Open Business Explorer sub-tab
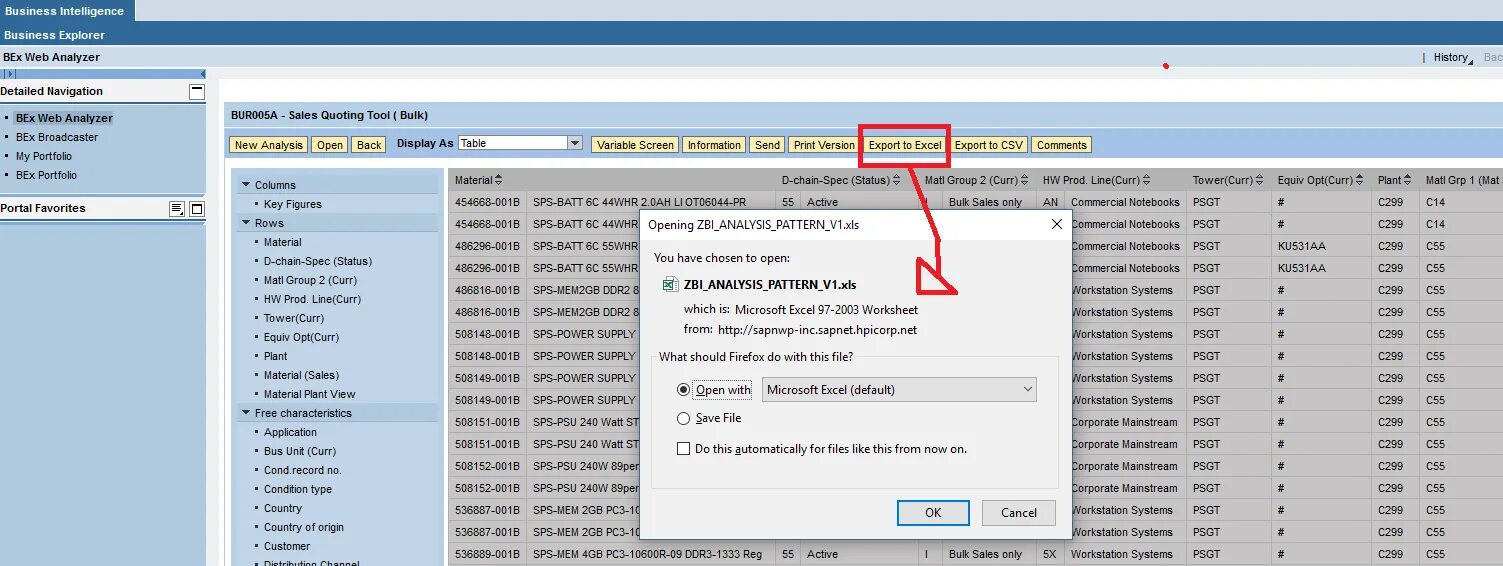Viewport: 1503px width, 566px height. (55, 35)
